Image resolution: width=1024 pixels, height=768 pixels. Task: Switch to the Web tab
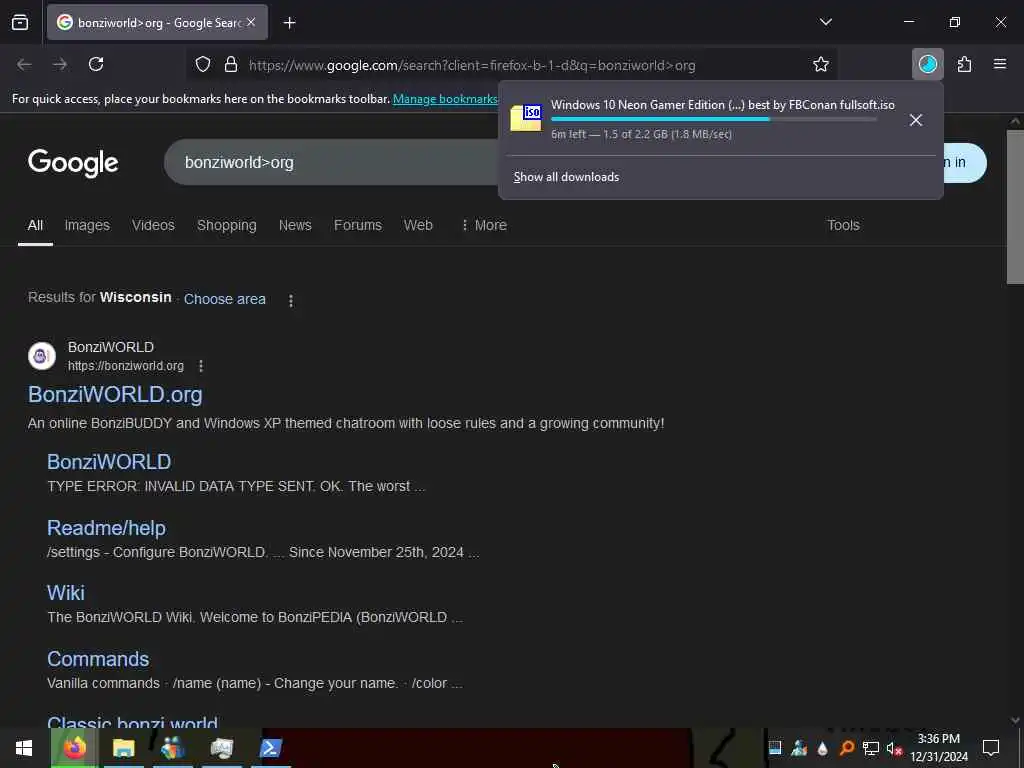pyautogui.click(x=418, y=225)
